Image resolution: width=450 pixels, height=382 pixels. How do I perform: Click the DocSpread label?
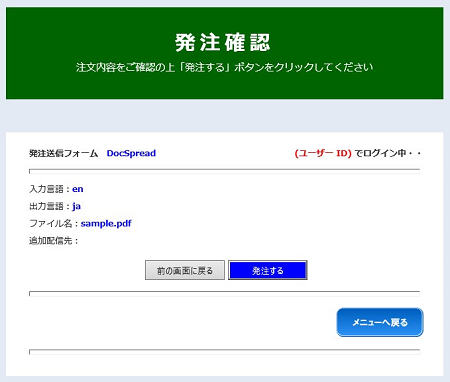point(131,153)
